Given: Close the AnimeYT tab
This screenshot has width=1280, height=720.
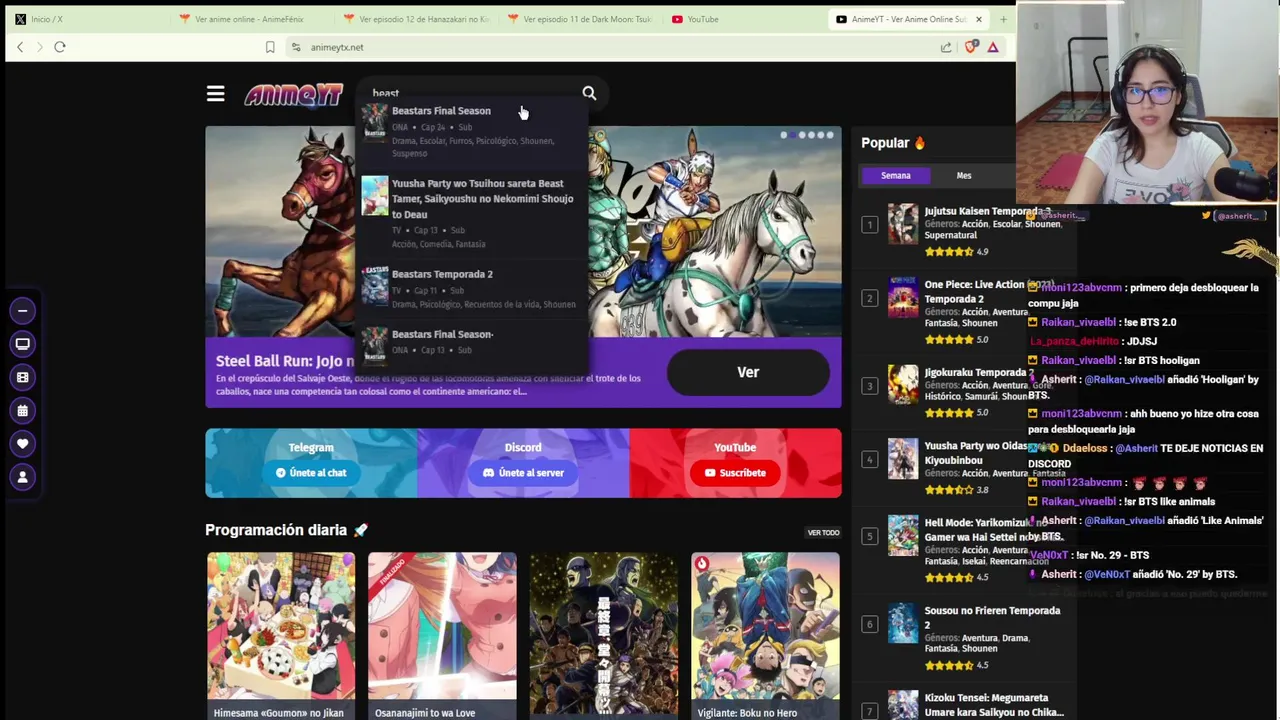Looking at the screenshot, I should tap(979, 19).
